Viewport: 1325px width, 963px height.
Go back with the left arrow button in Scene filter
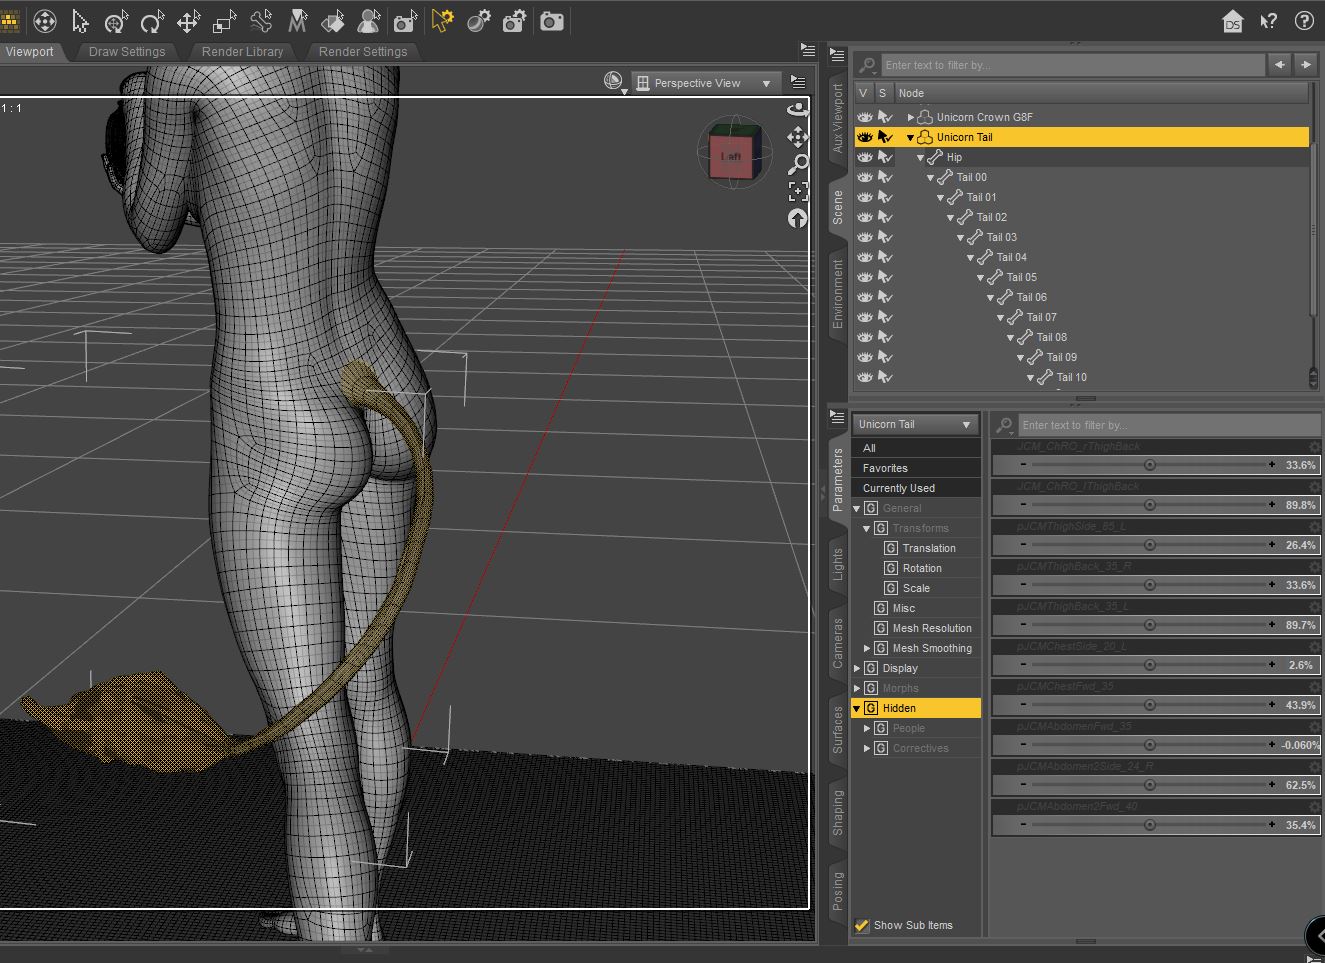(1279, 65)
